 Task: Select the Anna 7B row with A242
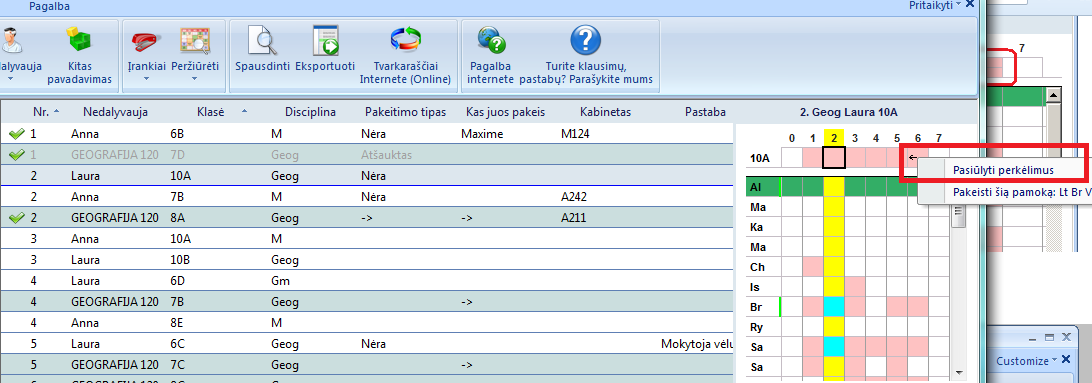[x=368, y=197]
